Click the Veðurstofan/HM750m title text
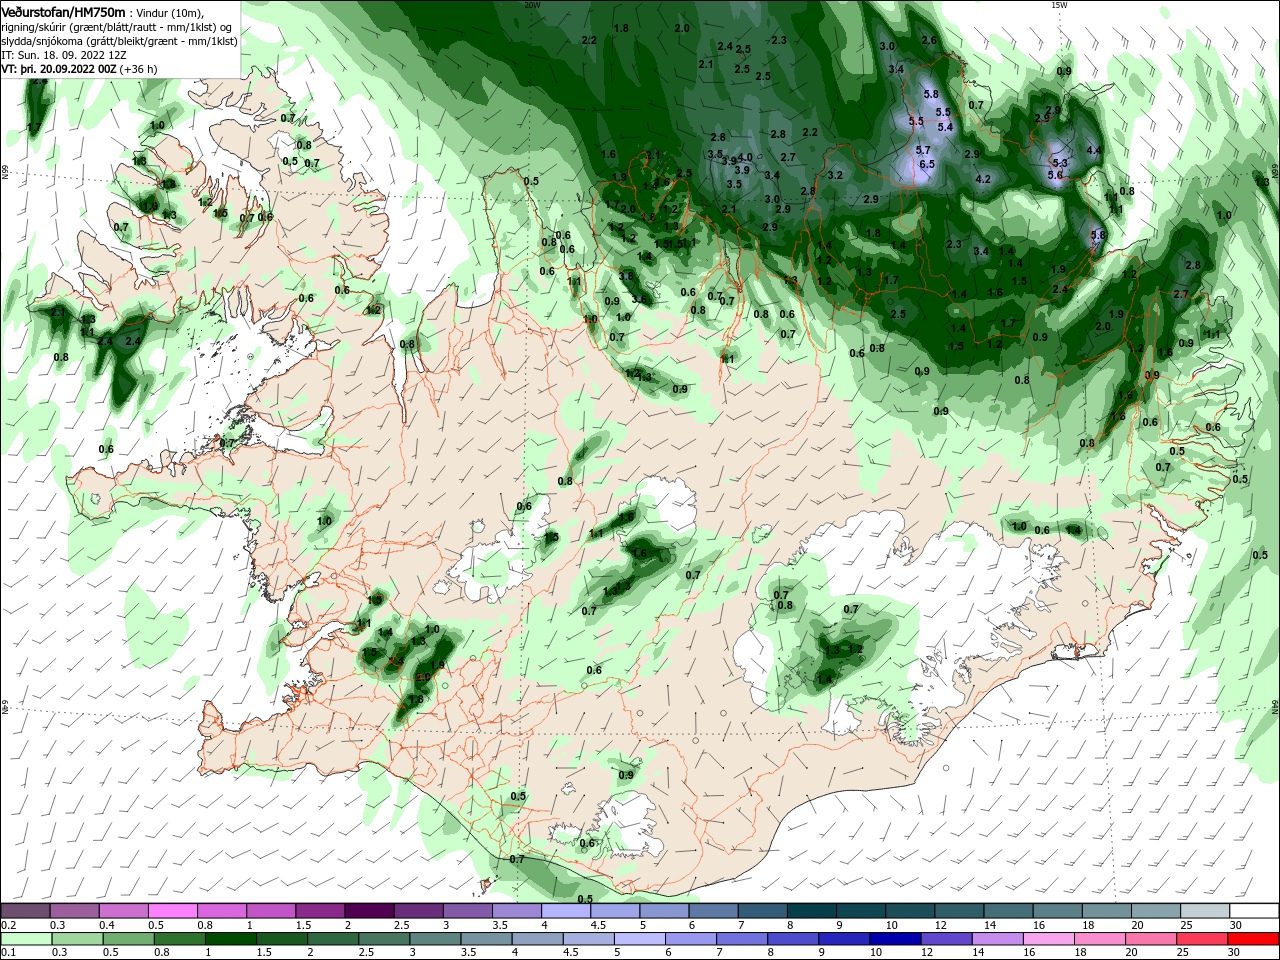1280x960 pixels. 63,12
